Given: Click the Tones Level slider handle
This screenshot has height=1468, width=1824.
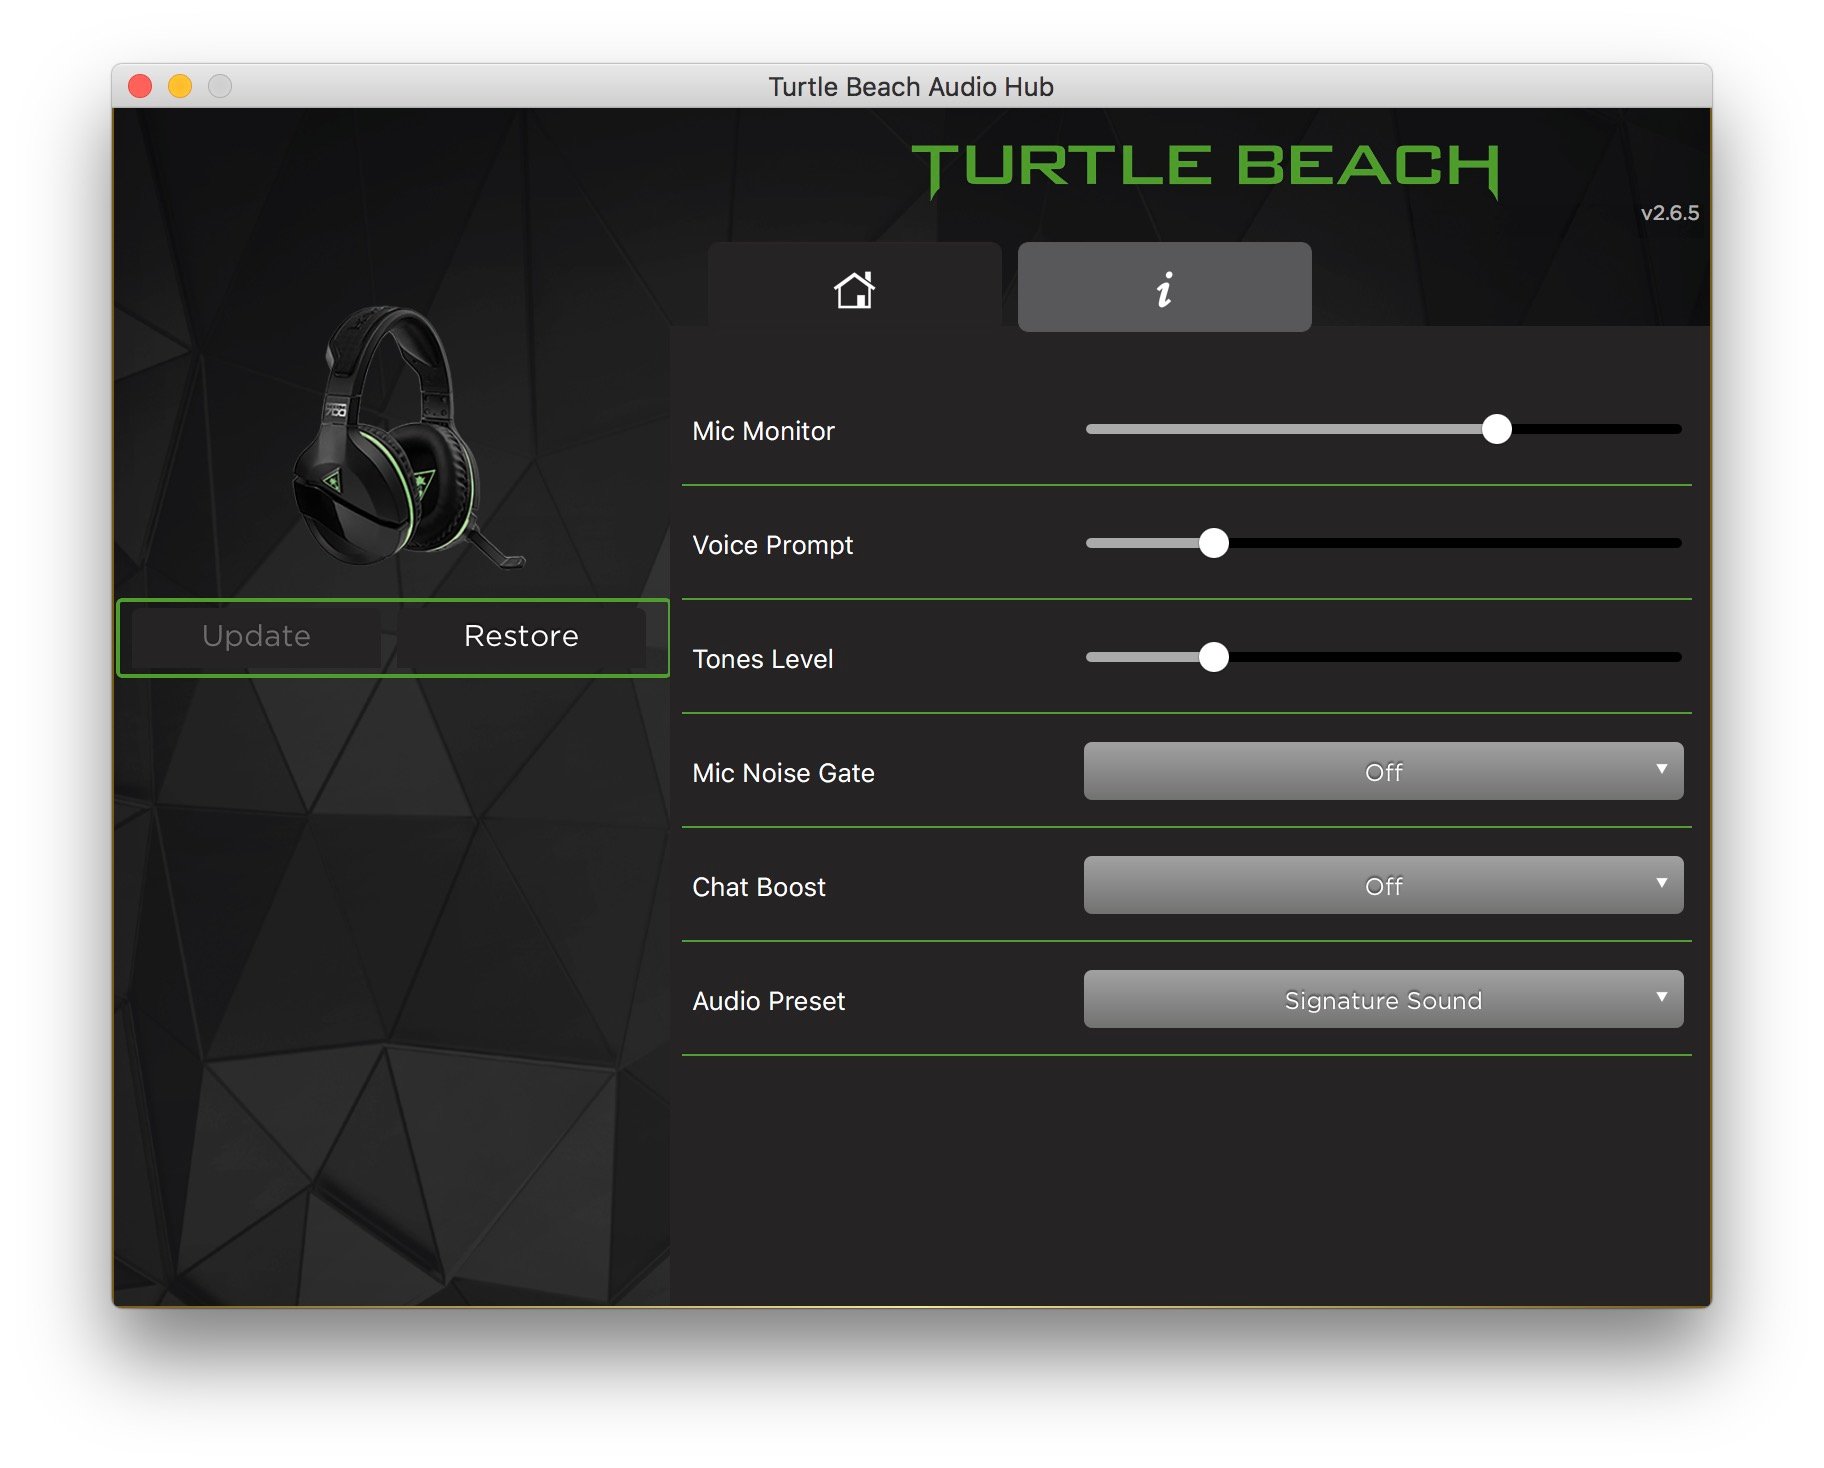Looking at the screenshot, I should click(x=1213, y=657).
